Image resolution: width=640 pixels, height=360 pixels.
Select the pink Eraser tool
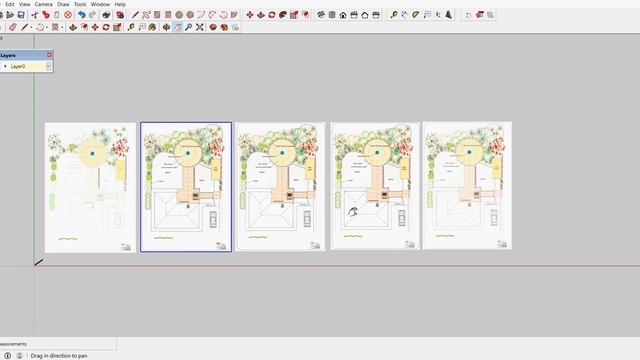point(13,27)
